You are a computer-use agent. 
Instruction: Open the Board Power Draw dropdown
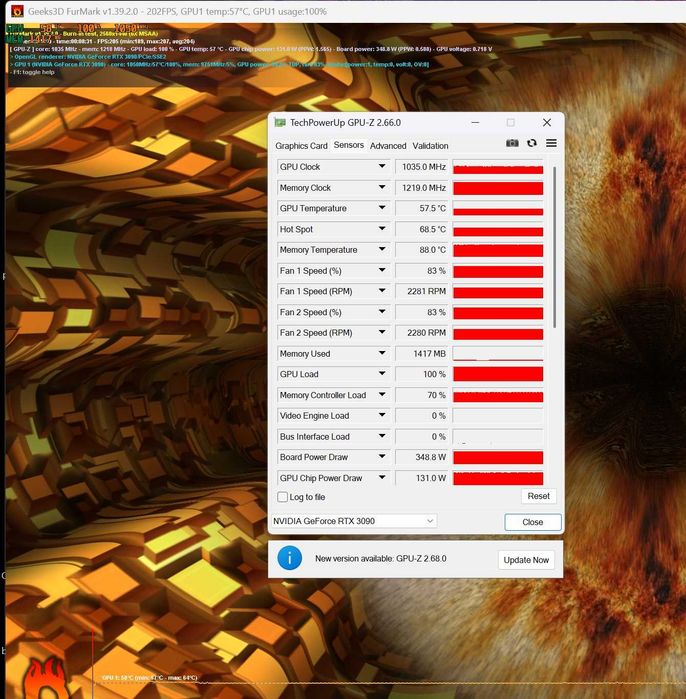click(x=382, y=456)
